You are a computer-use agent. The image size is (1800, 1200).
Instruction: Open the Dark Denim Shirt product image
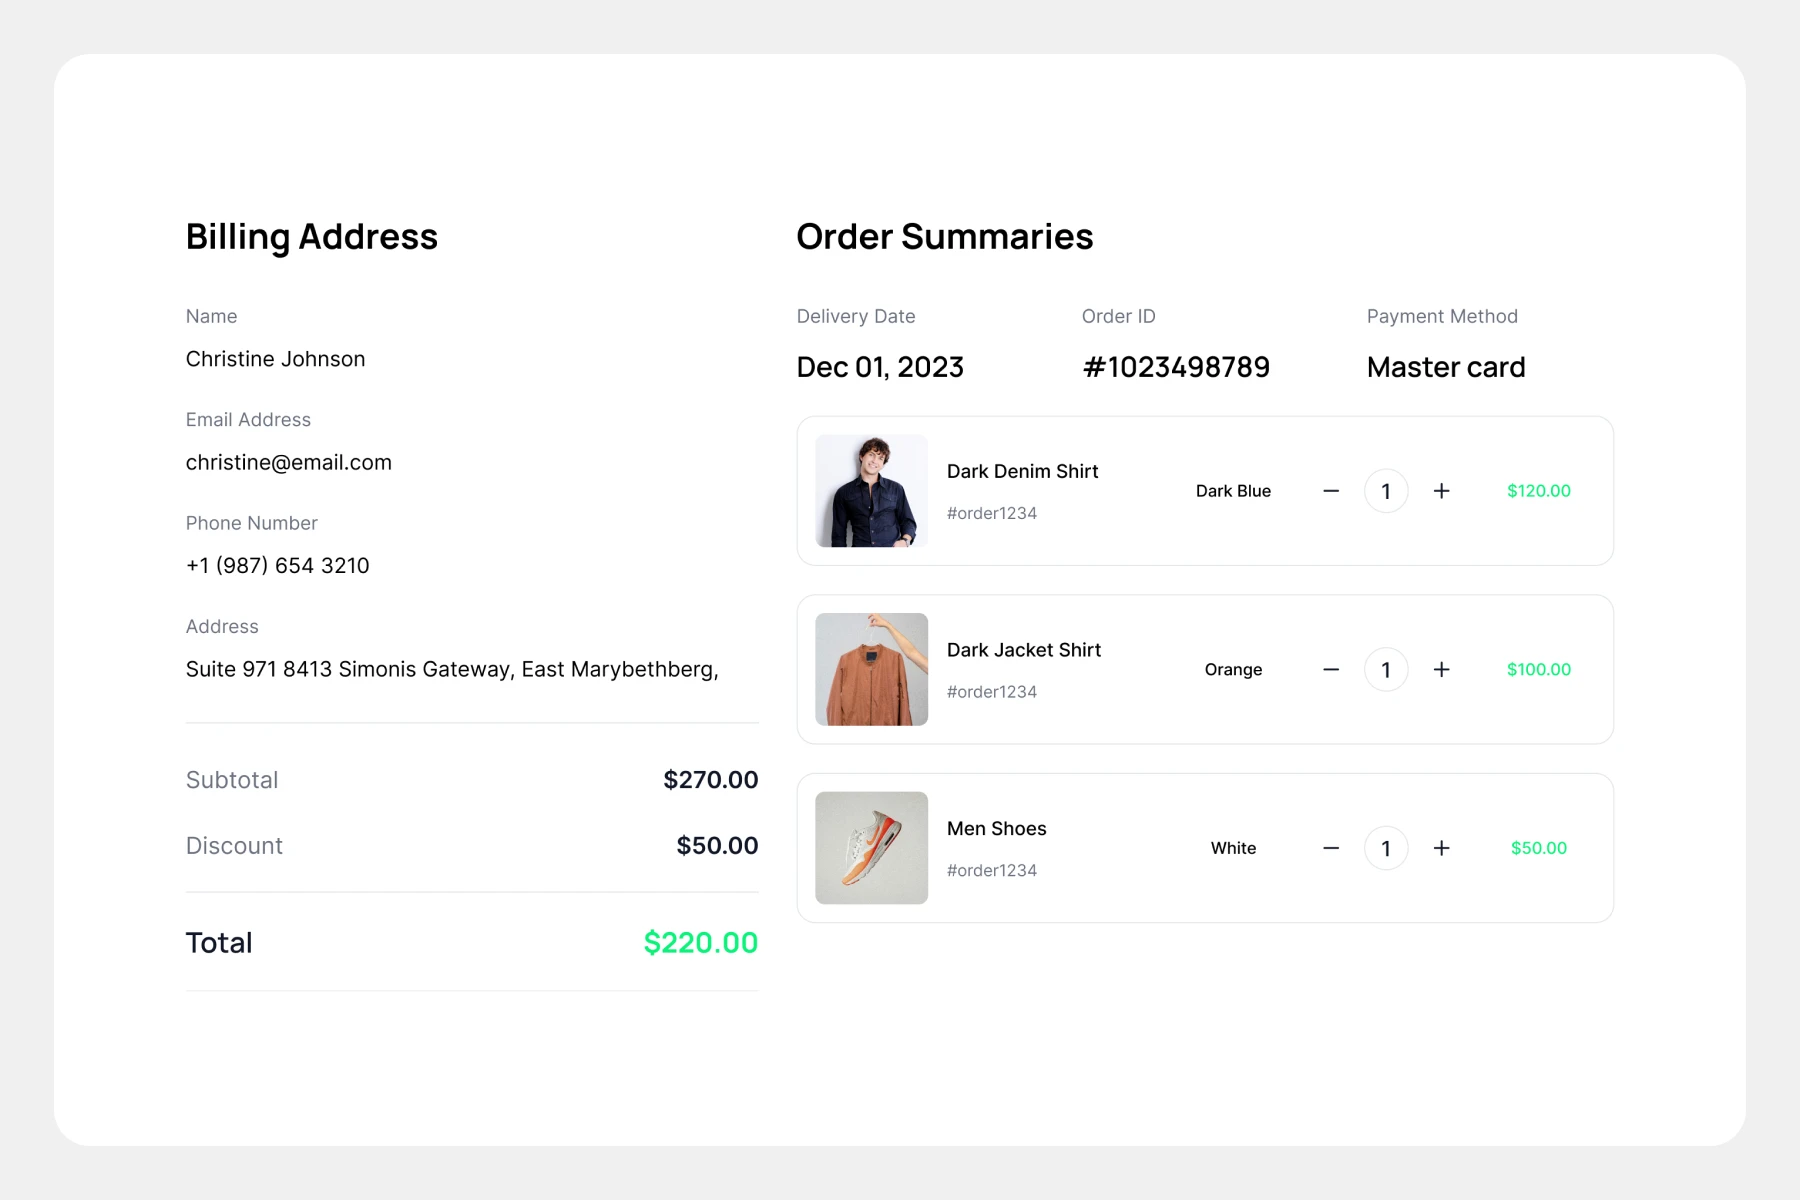pos(871,491)
